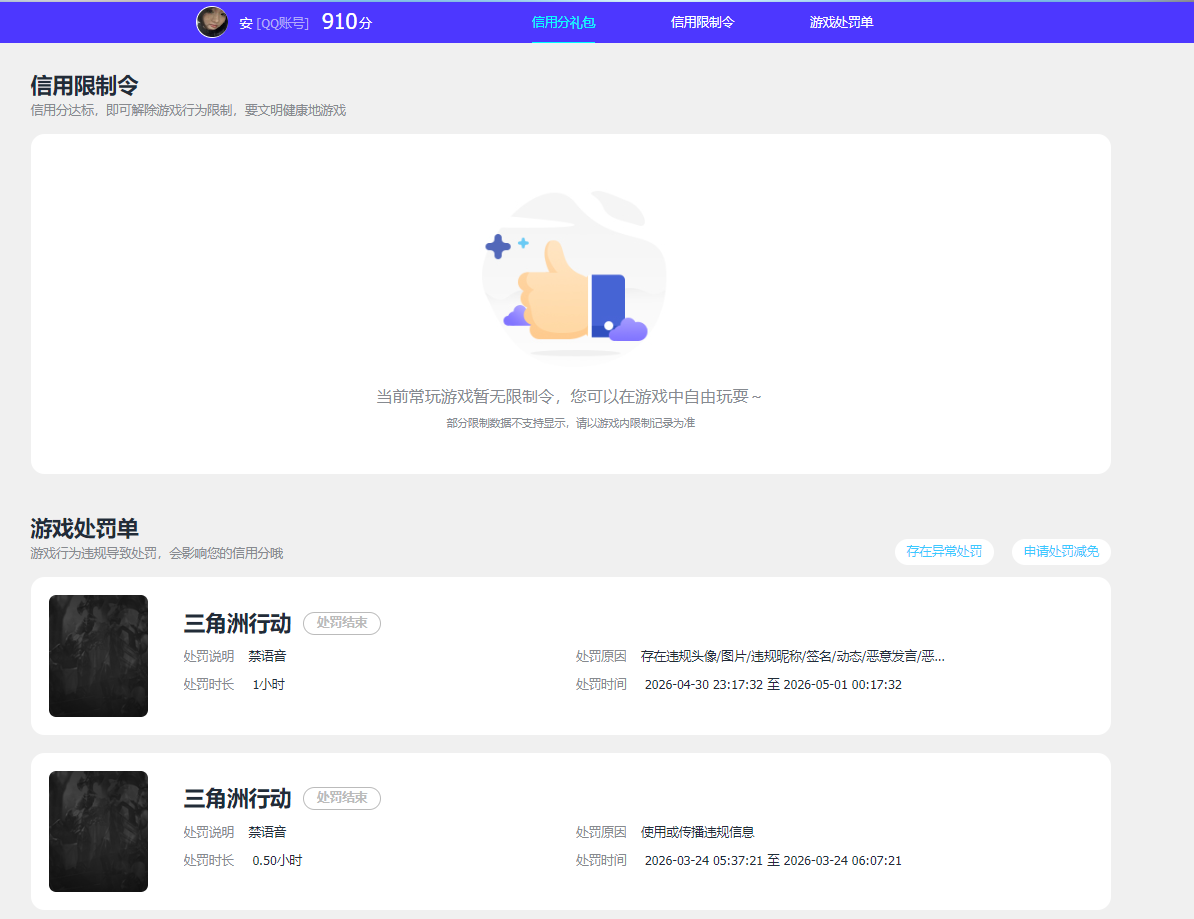
Task: Click 处罚结束 badge on 1小时 penalty card
Action: (x=342, y=623)
